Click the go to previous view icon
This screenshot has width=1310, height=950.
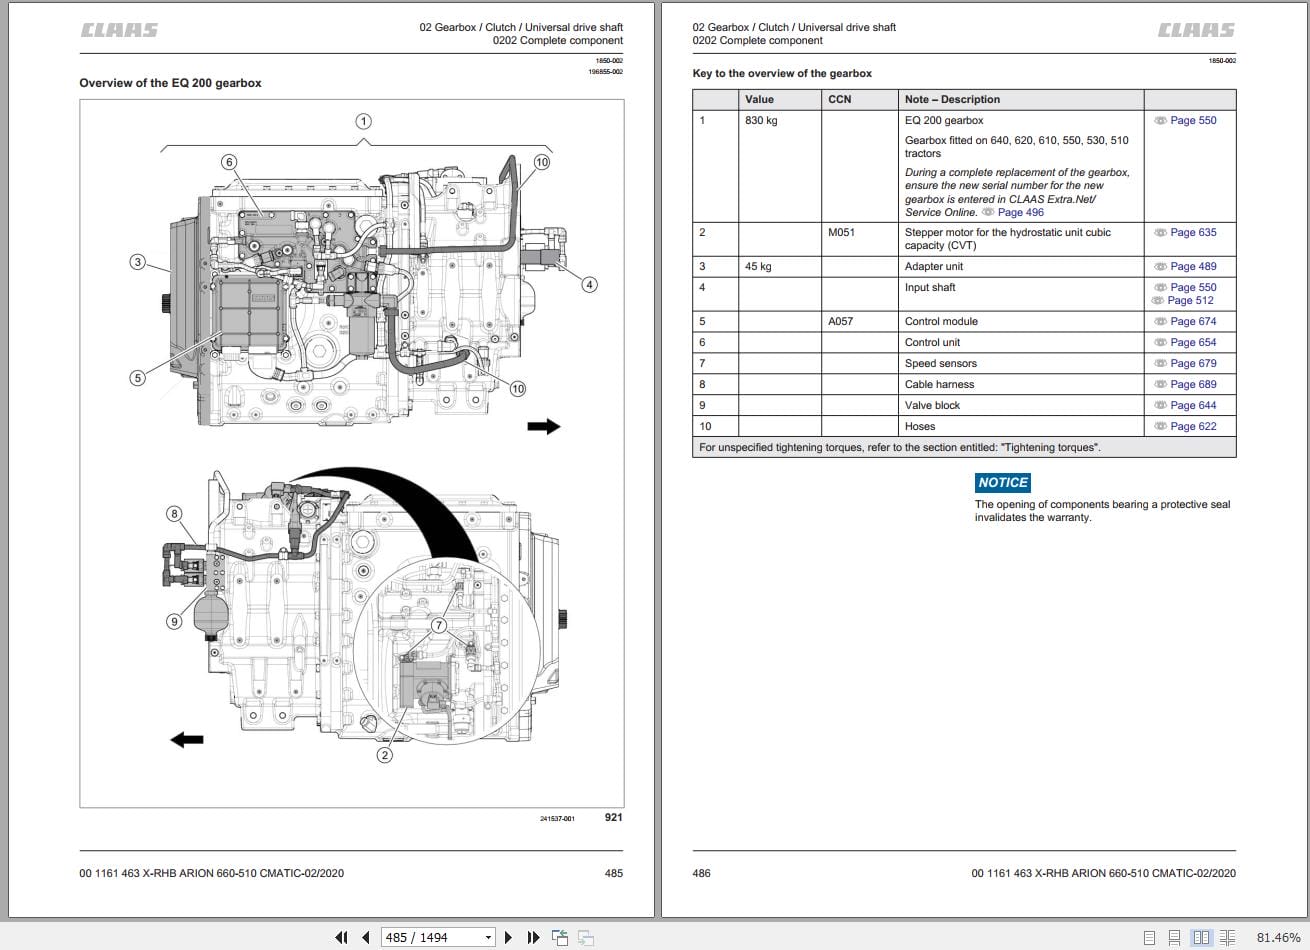click(x=560, y=937)
